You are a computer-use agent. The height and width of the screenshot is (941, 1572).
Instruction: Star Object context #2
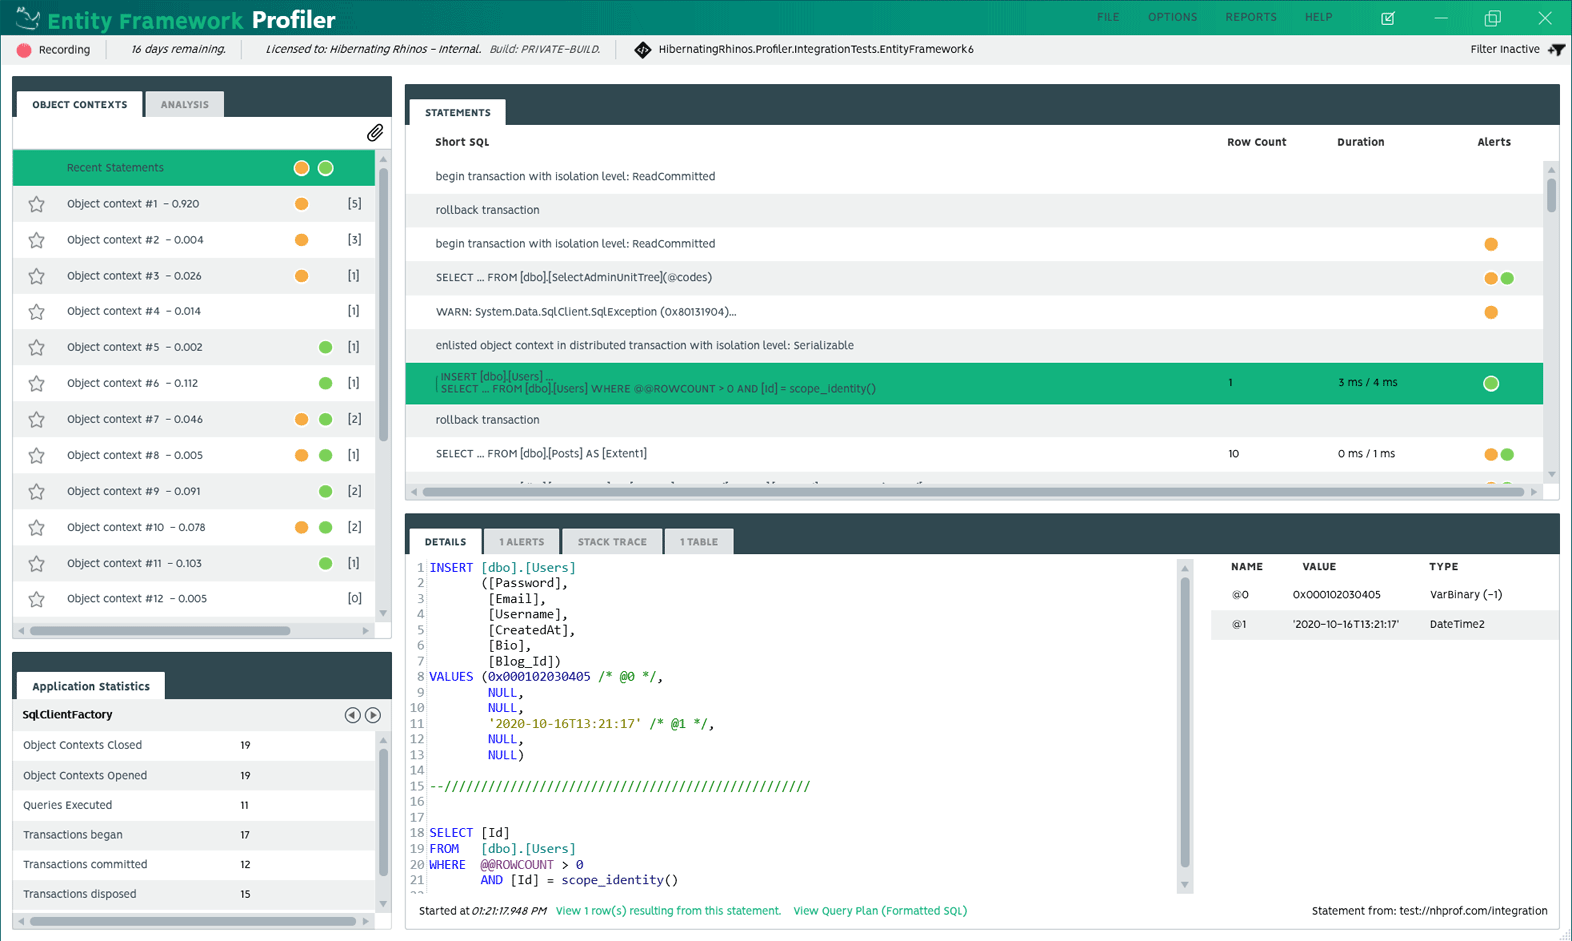click(x=37, y=240)
